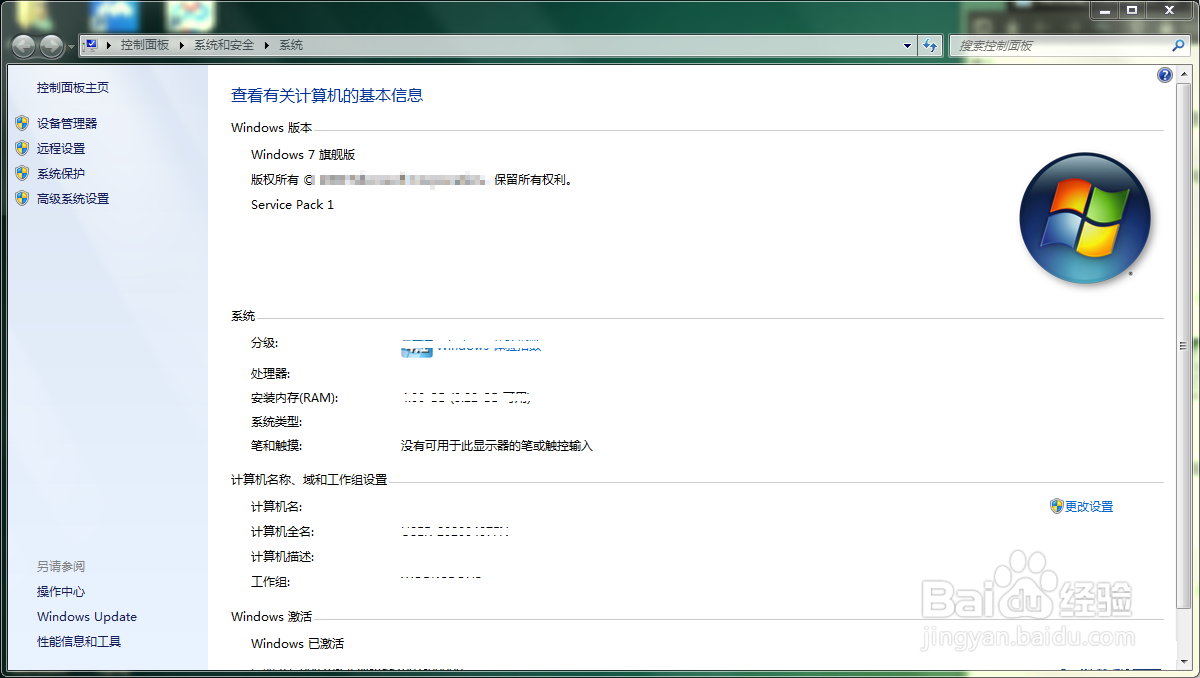Image resolution: width=1200 pixels, height=678 pixels.
Task: Go to Control Panel Home (控制面板主页)
Action: point(73,87)
